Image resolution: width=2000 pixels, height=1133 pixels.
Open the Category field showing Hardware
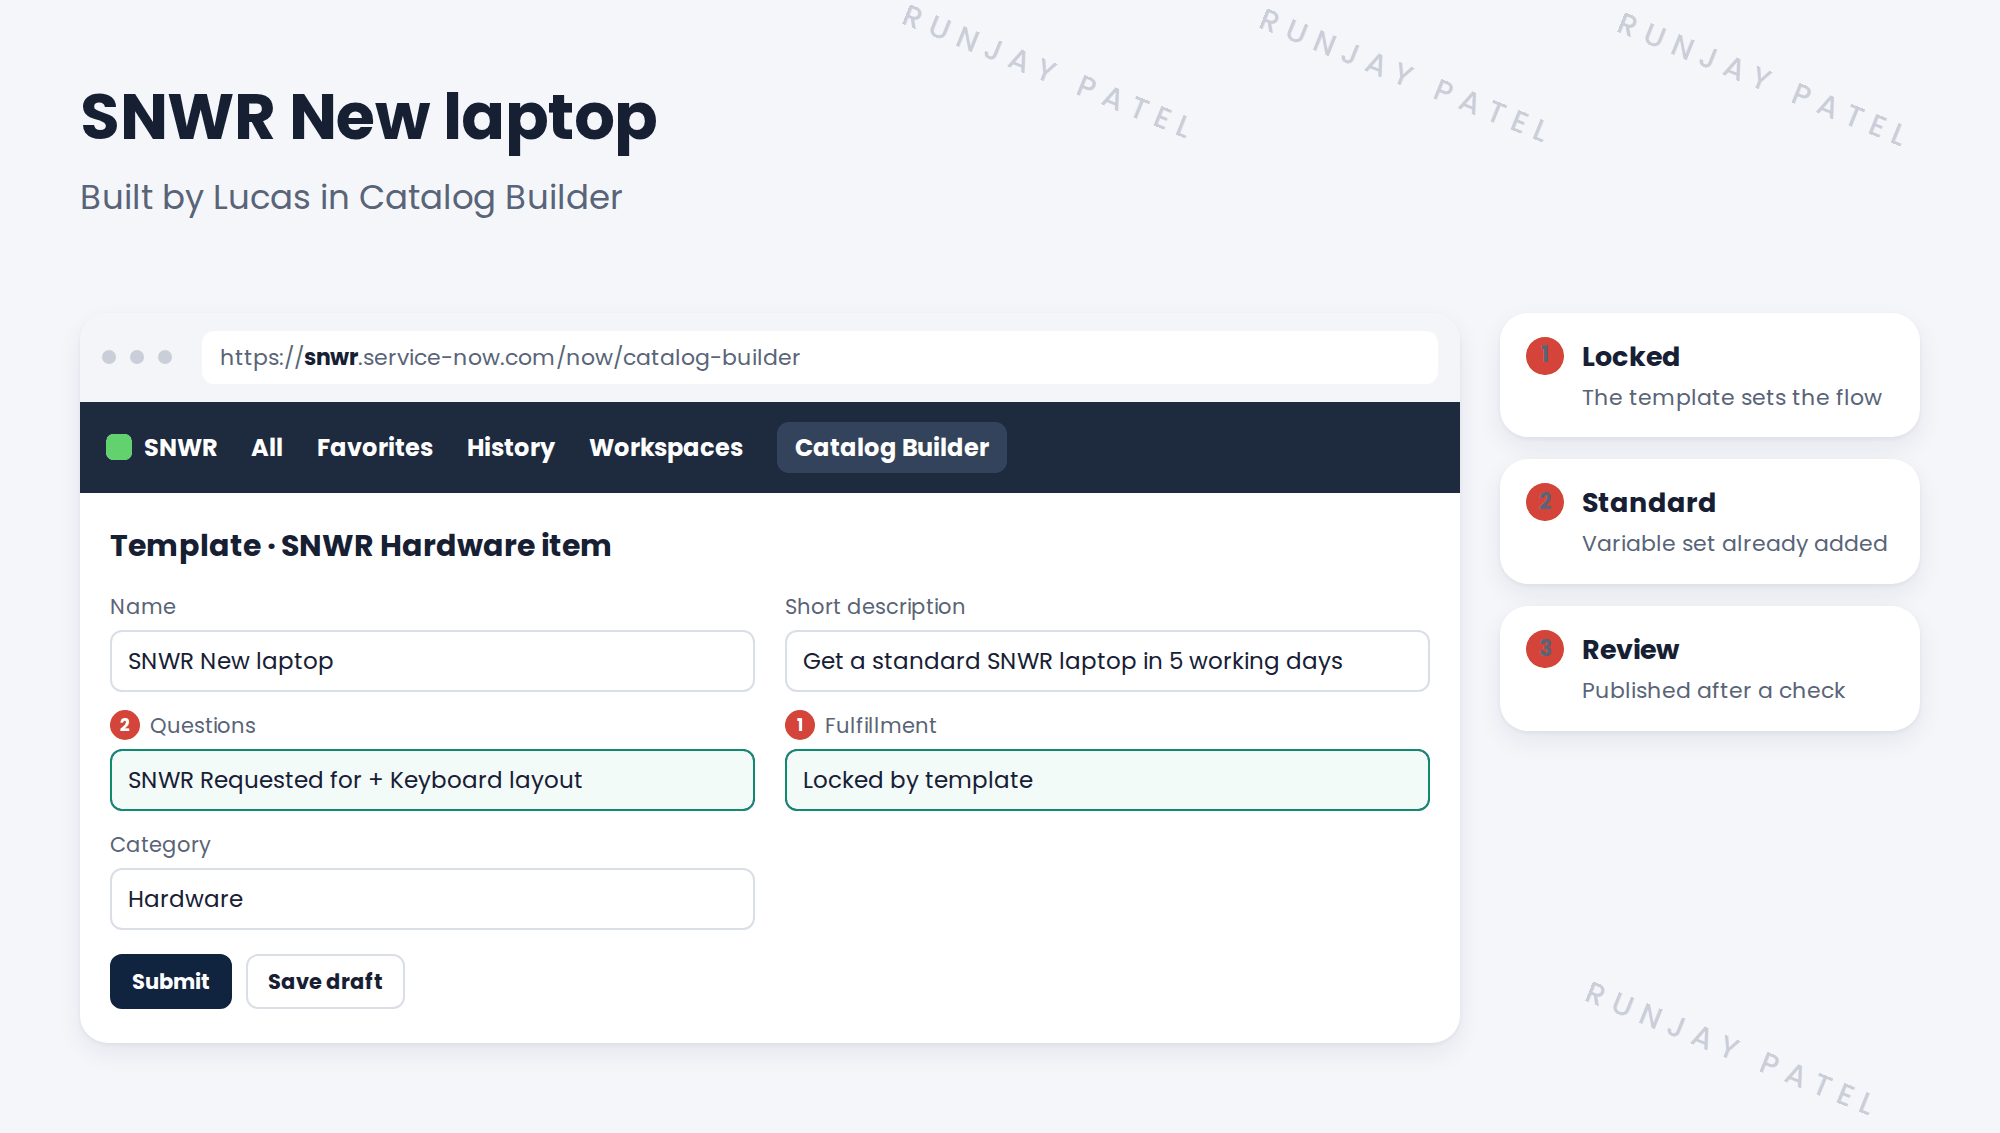click(x=432, y=899)
